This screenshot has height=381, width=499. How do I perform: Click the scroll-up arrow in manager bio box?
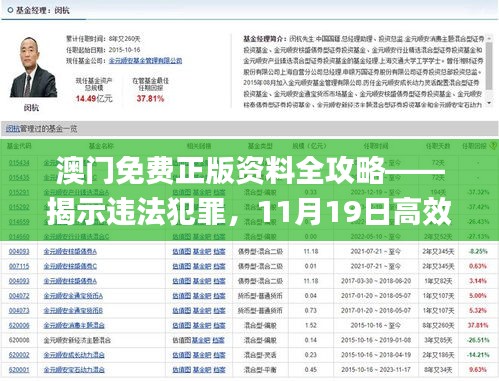click(x=489, y=39)
